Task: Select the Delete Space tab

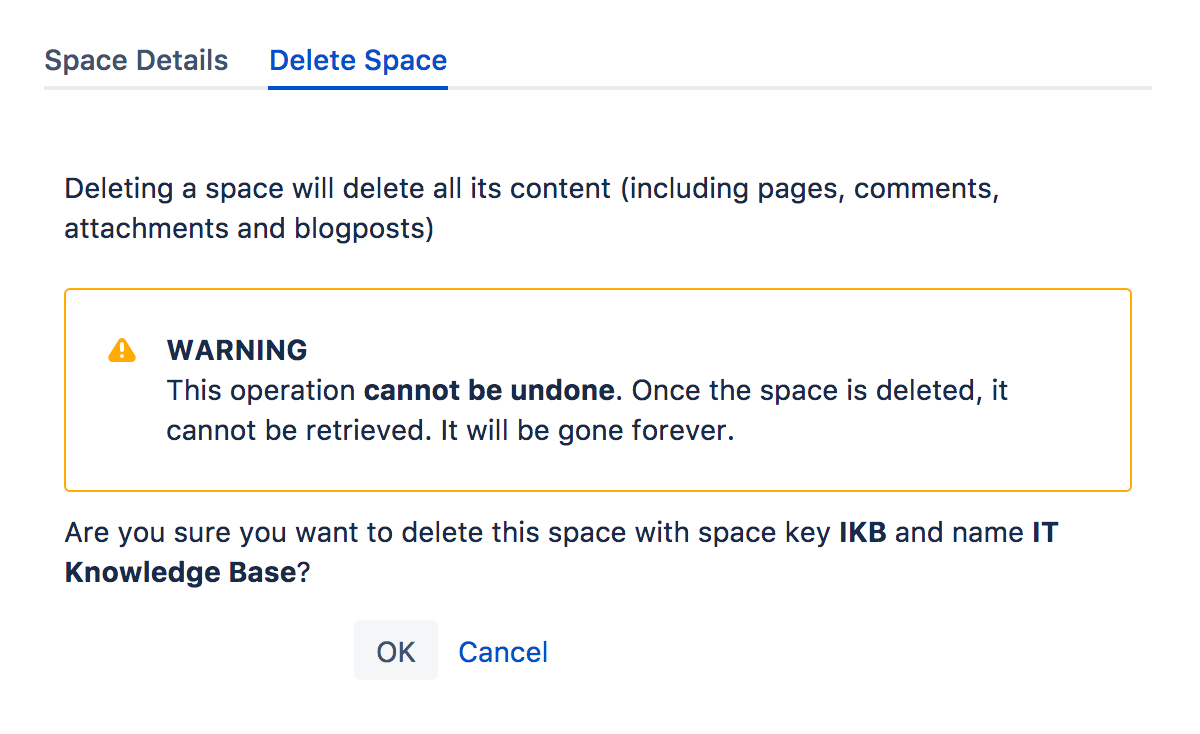Action: (358, 61)
